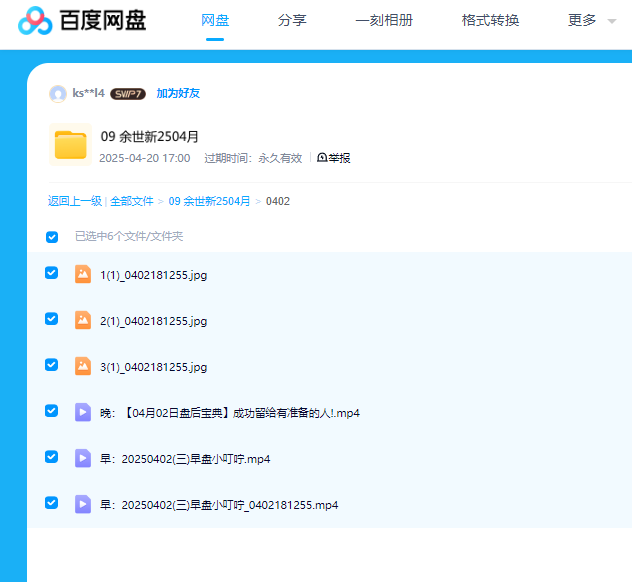Image resolution: width=632 pixels, height=582 pixels.
Task: Open 09 余世新2504月 breadcrumb folder
Action: click(x=209, y=201)
